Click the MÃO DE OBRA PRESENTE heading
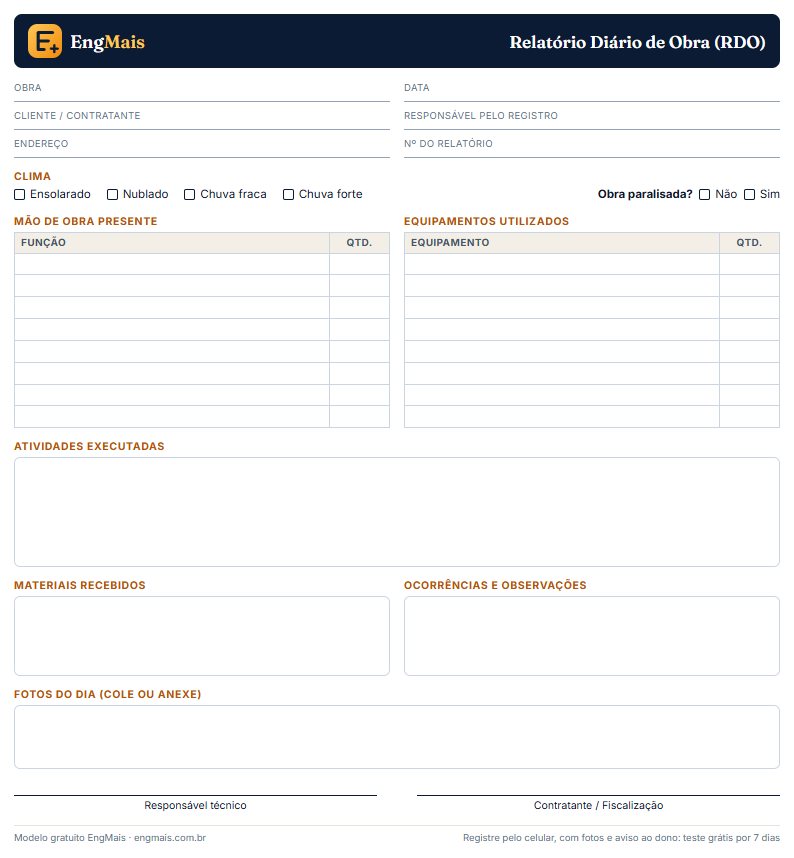 pos(85,221)
